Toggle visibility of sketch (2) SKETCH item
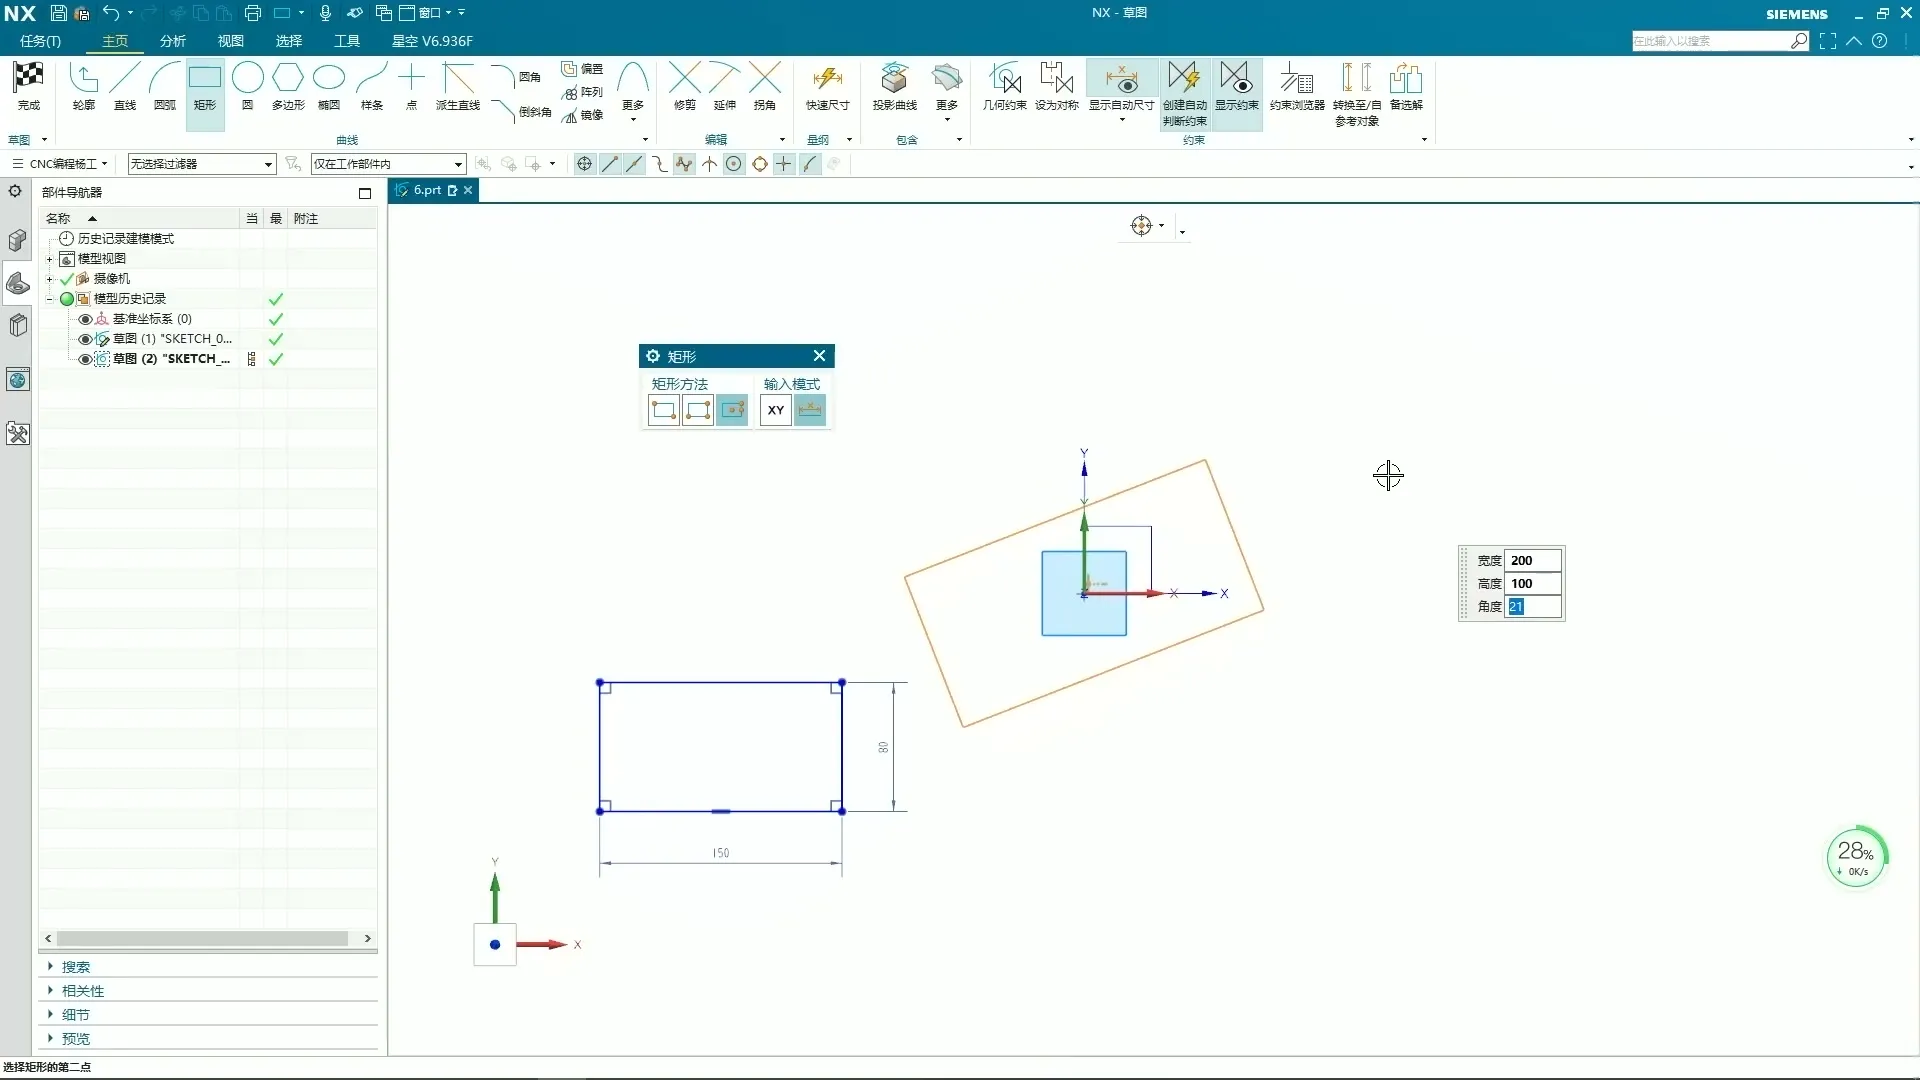Viewport: 1920px width, 1080px height. pyautogui.click(x=85, y=359)
